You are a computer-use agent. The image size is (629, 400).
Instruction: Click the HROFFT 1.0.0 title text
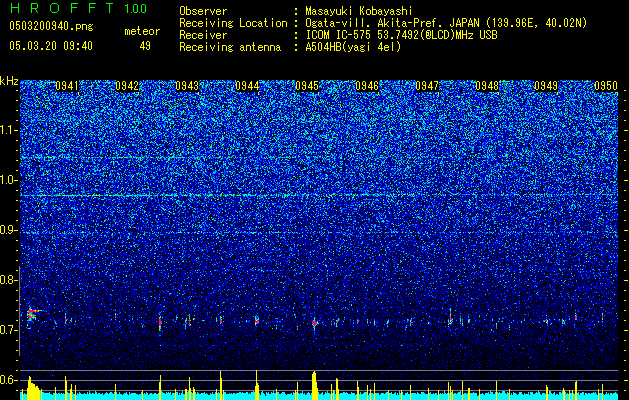[79, 8]
